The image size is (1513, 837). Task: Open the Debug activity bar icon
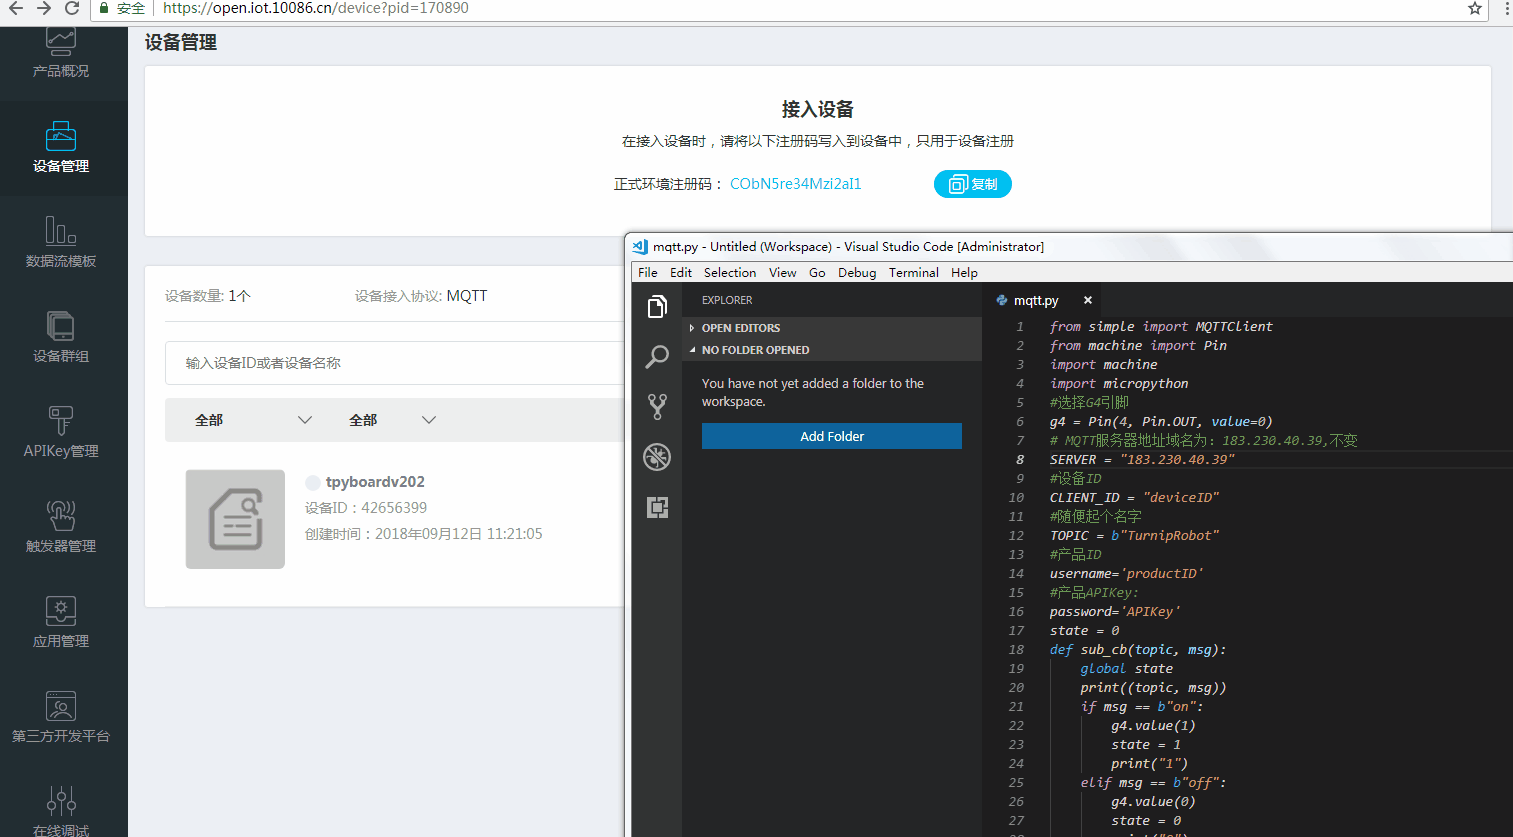coord(657,457)
